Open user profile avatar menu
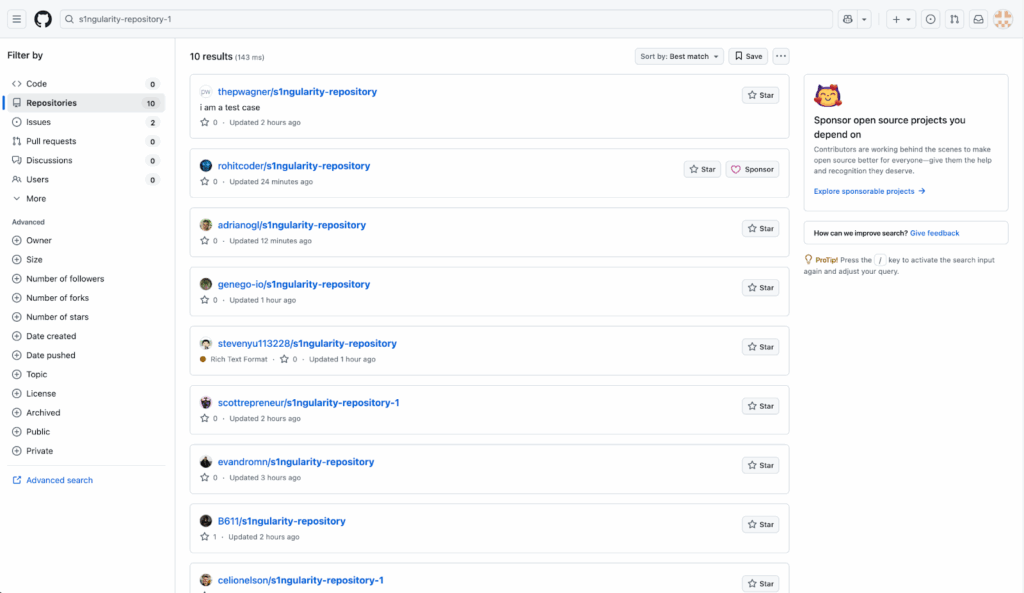The width and height of the screenshot is (1024, 593). tap(1003, 19)
